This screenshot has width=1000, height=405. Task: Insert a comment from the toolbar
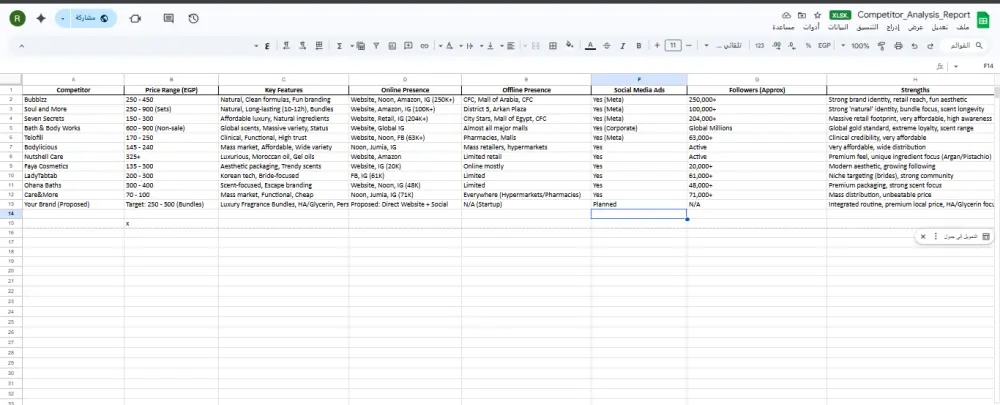click(408, 46)
